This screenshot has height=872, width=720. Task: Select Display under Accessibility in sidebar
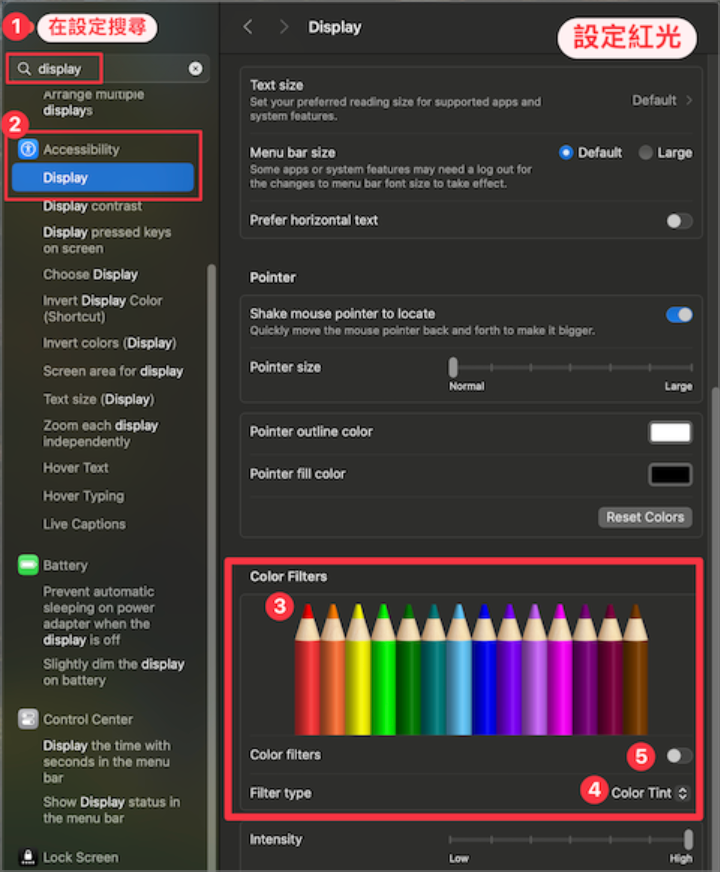tap(103, 178)
